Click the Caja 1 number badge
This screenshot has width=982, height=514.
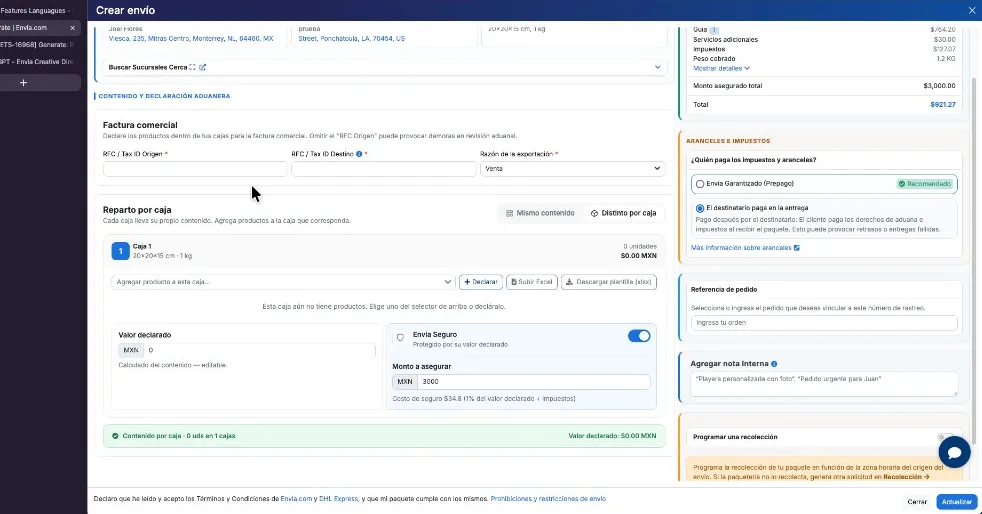(120, 251)
